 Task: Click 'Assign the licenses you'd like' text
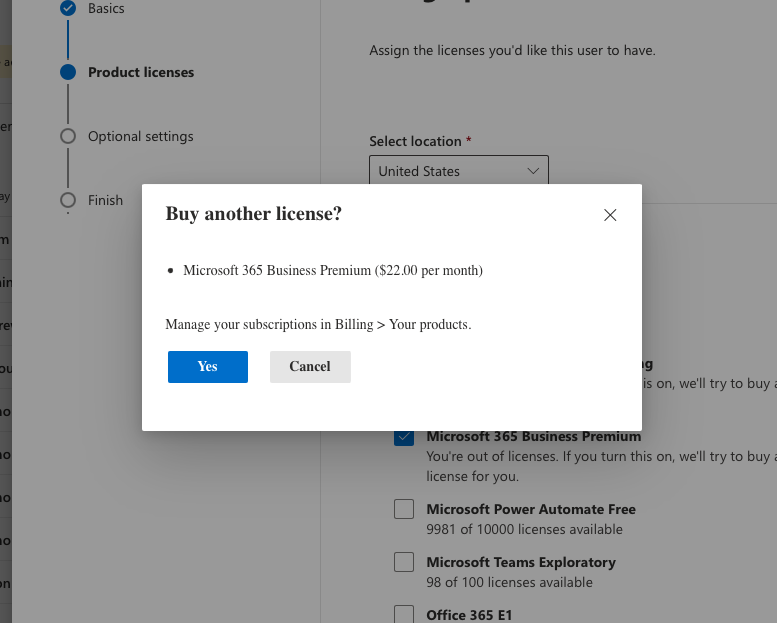[x=512, y=51]
